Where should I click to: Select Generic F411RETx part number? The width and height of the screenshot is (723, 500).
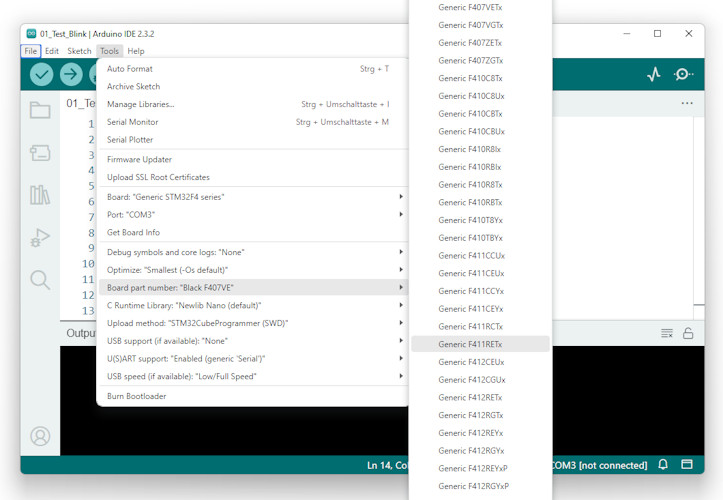(x=480, y=344)
